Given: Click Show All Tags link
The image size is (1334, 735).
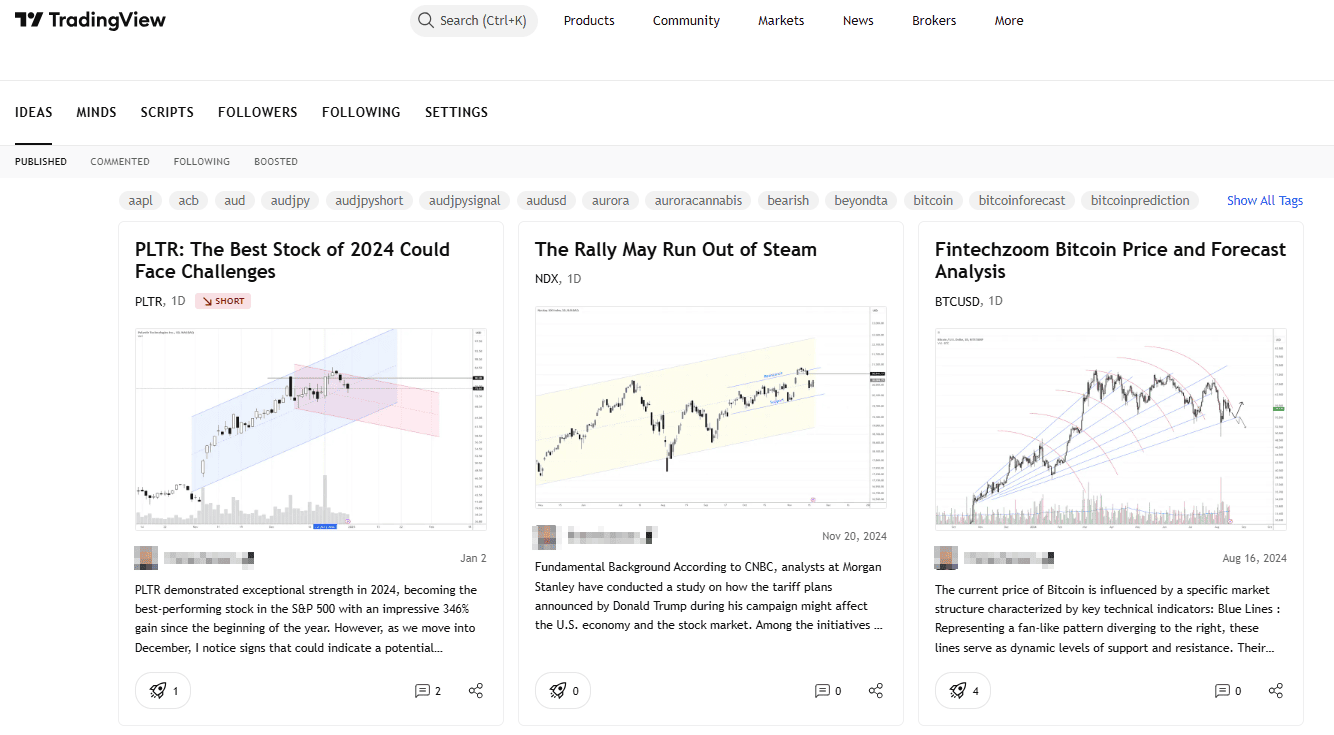Looking at the screenshot, I should pyautogui.click(x=1265, y=200).
